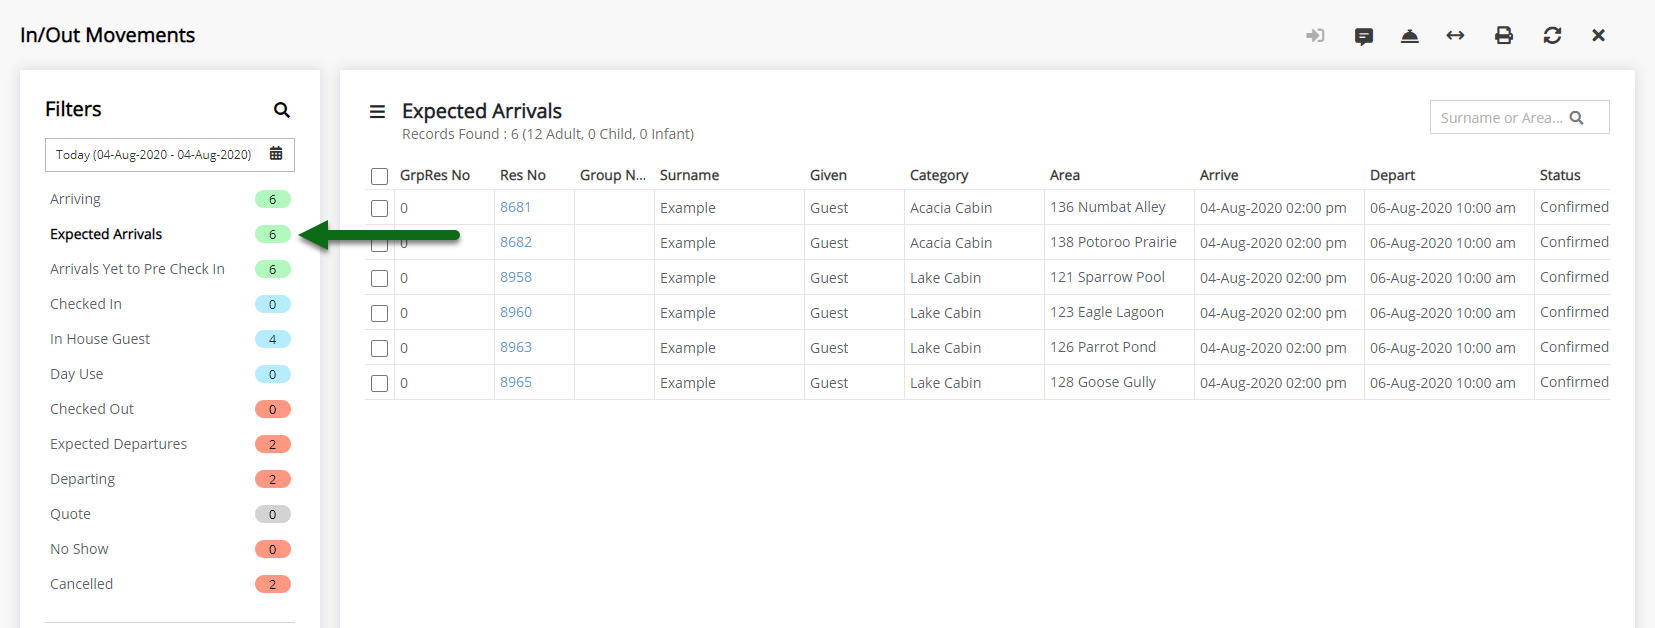The width and height of the screenshot is (1655, 628).
Task: Check the box for reservation 8963
Action: [x=379, y=349]
